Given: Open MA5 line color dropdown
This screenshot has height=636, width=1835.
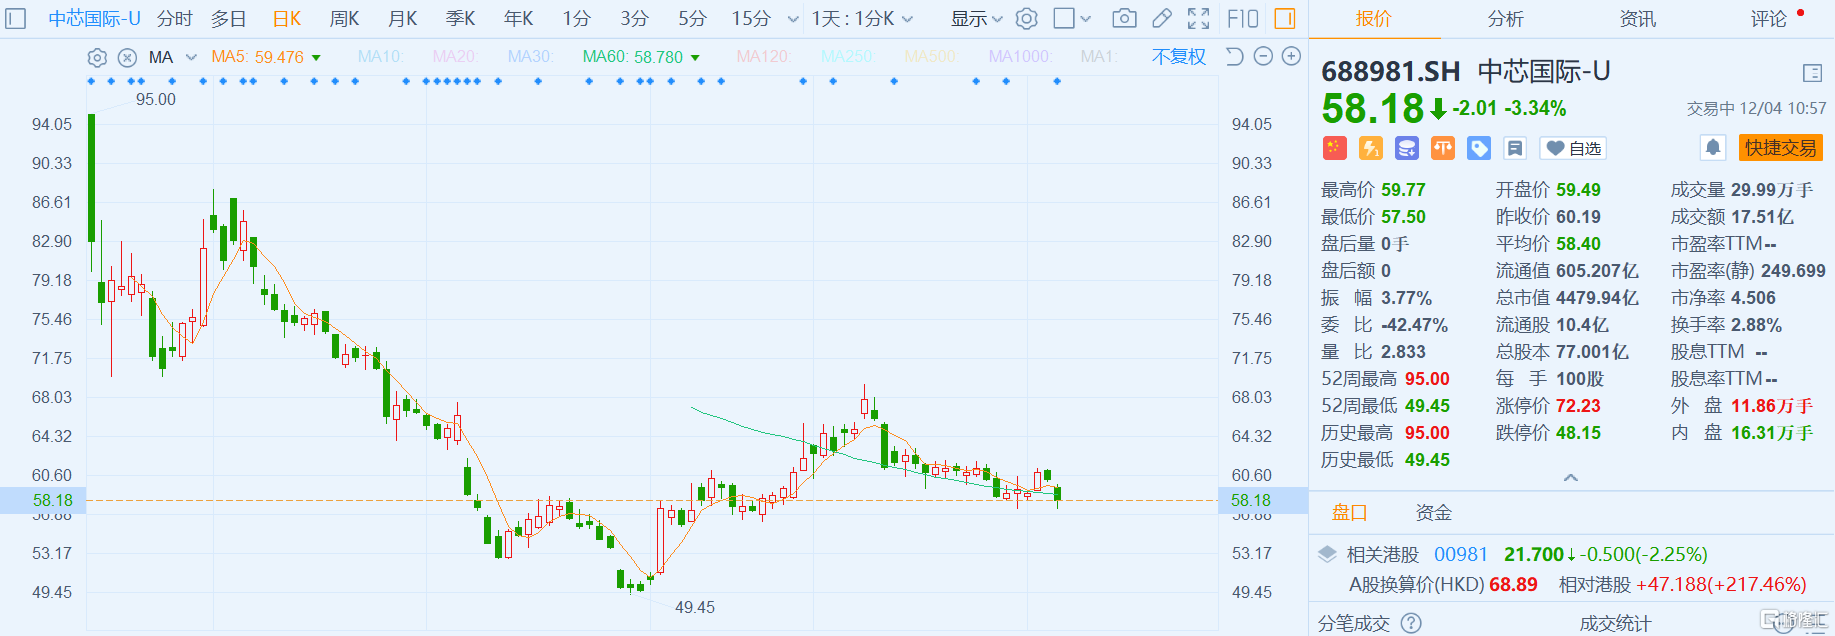Looking at the screenshot, I should pos(317,58).
